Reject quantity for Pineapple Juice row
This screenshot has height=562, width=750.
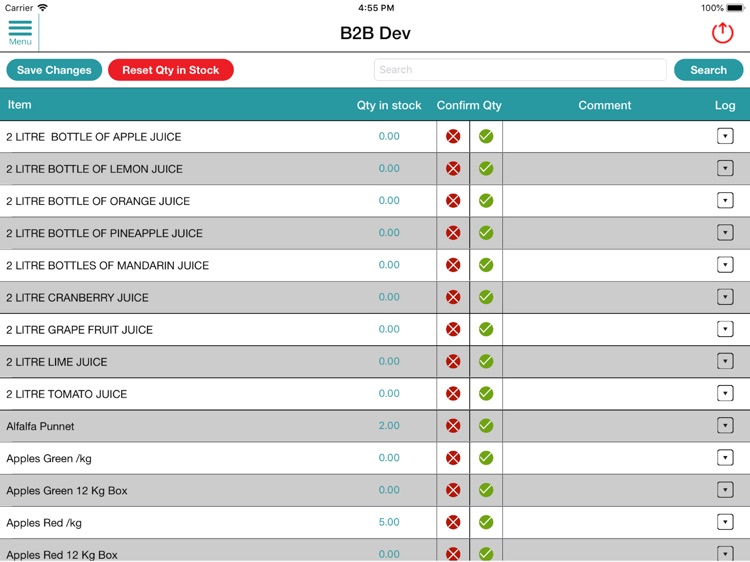point(453,233)
